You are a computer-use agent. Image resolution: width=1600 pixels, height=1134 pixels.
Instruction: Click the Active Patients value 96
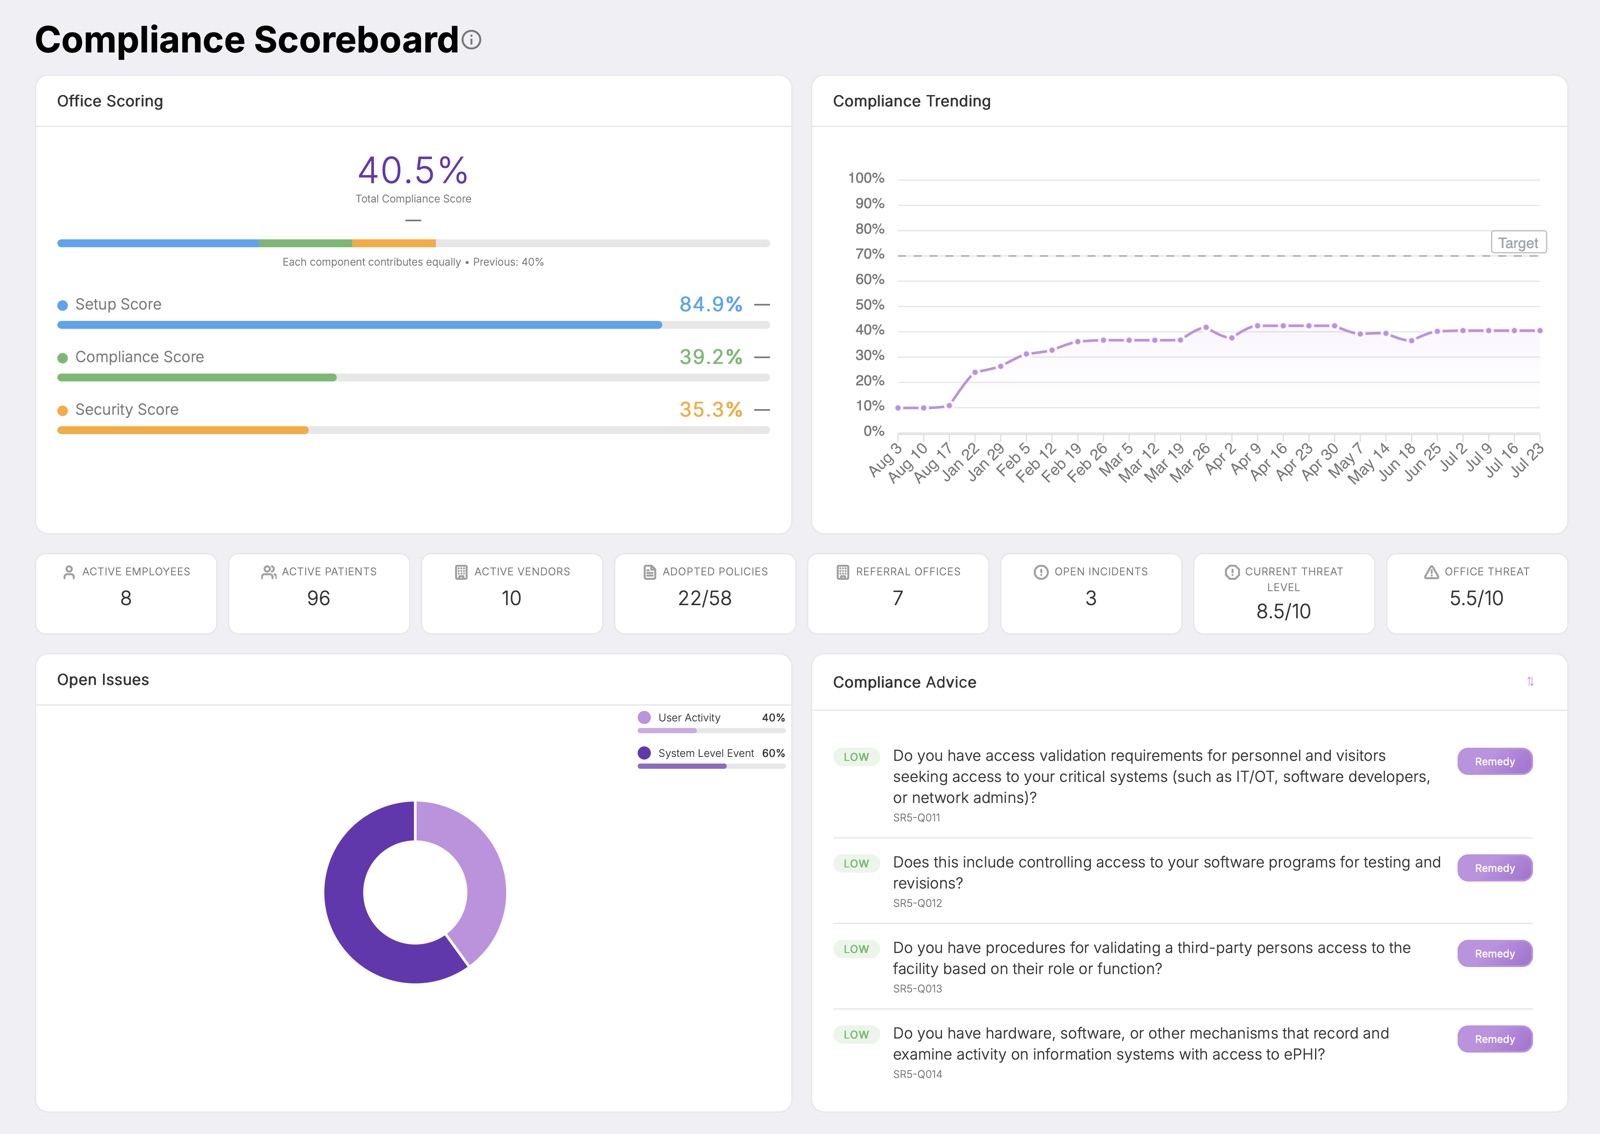click(318, 598)
